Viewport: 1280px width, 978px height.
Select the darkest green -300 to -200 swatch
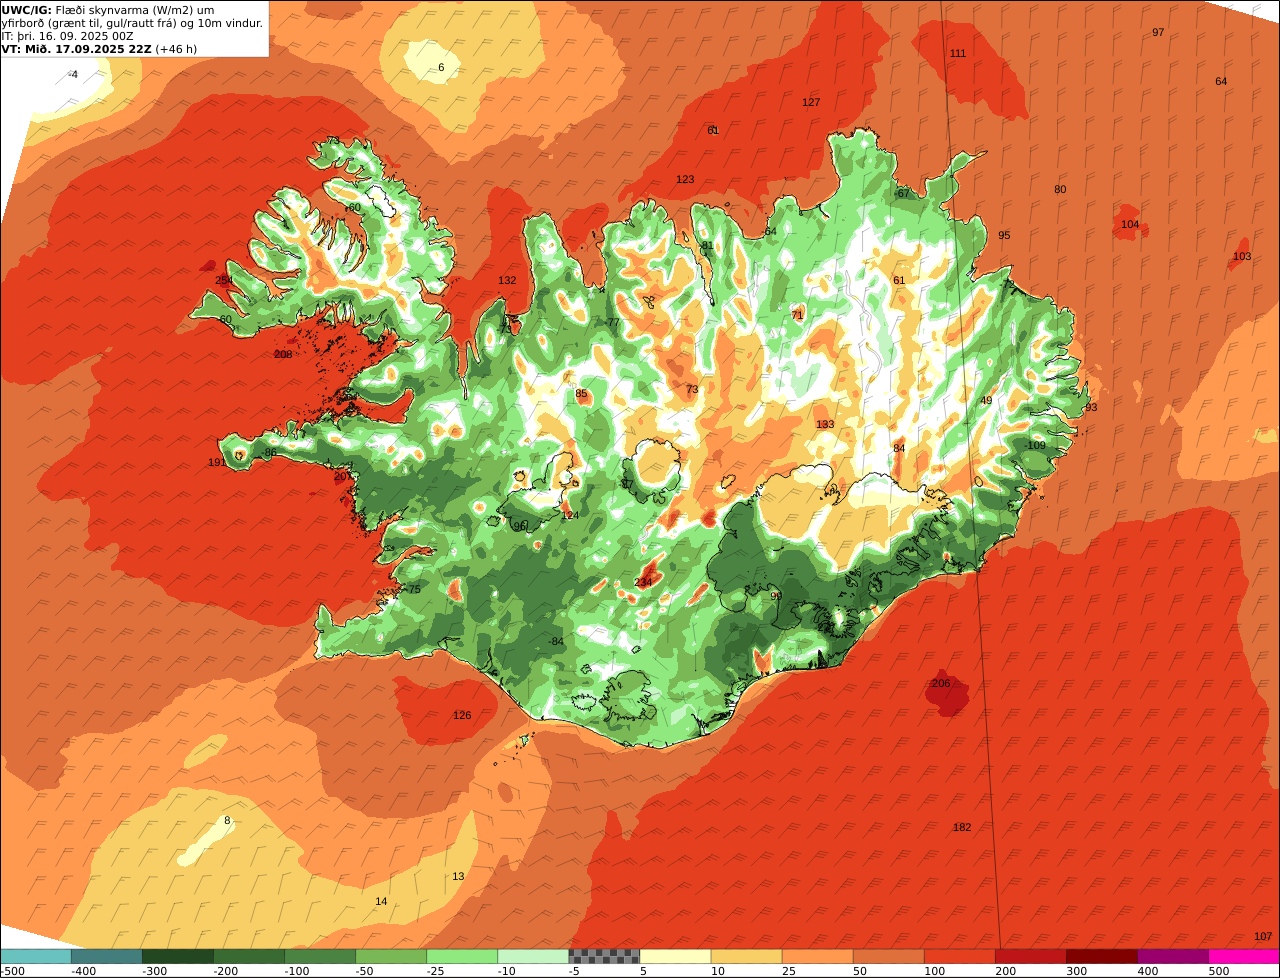pos(177,956)
